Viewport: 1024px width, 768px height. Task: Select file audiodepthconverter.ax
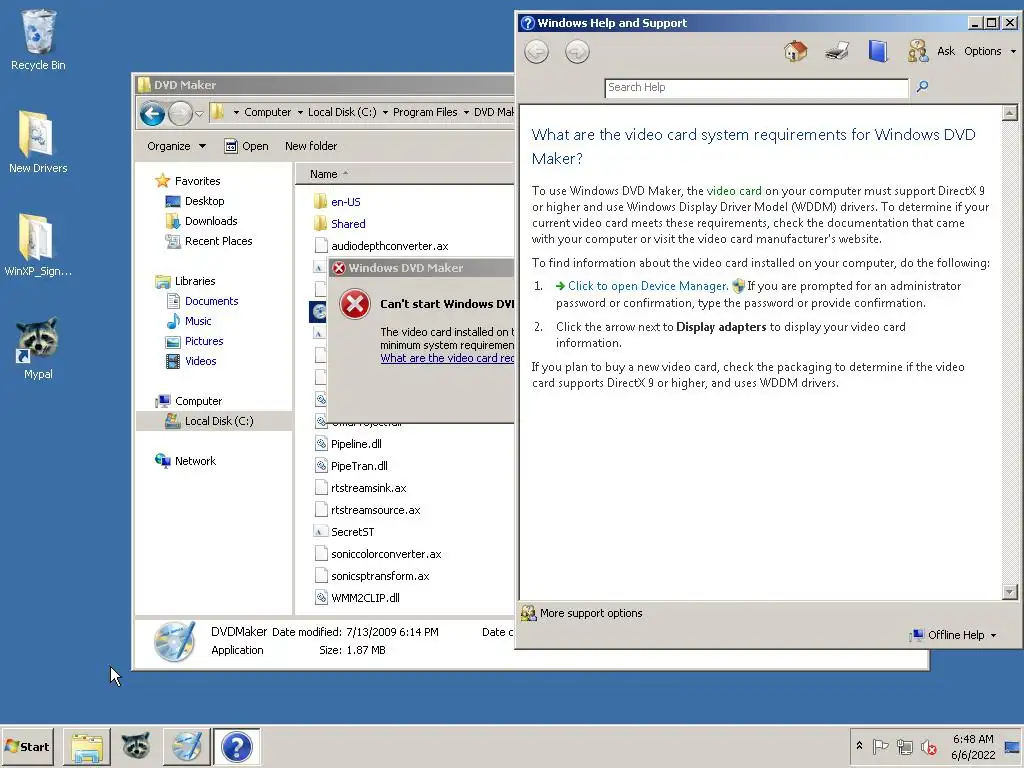[x=389, y=246]
